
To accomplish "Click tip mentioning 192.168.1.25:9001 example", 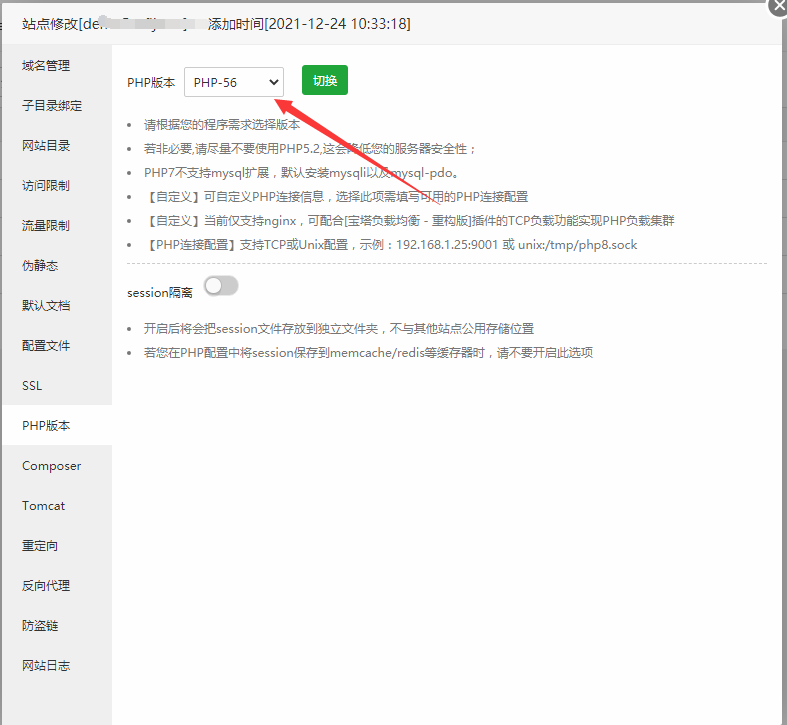I will (390, 245).
